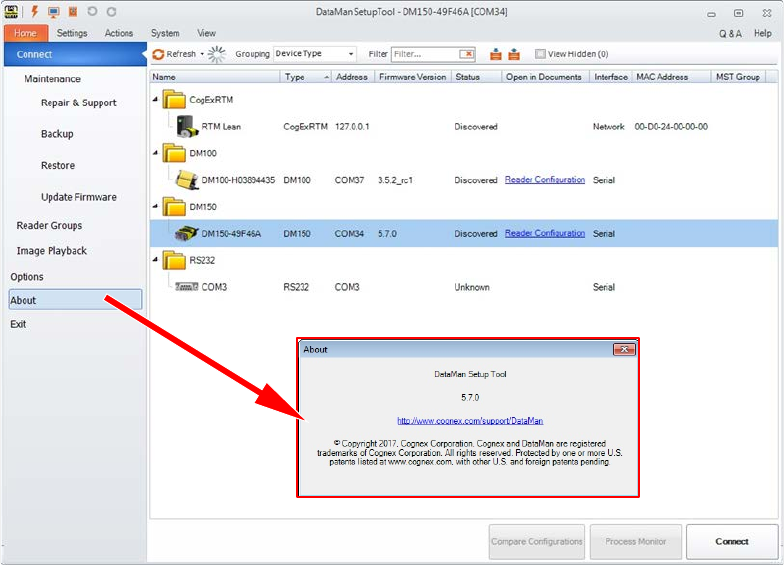Collapse the CogExRTM group triangle
784x565 pixels.
tap(155, 100)
